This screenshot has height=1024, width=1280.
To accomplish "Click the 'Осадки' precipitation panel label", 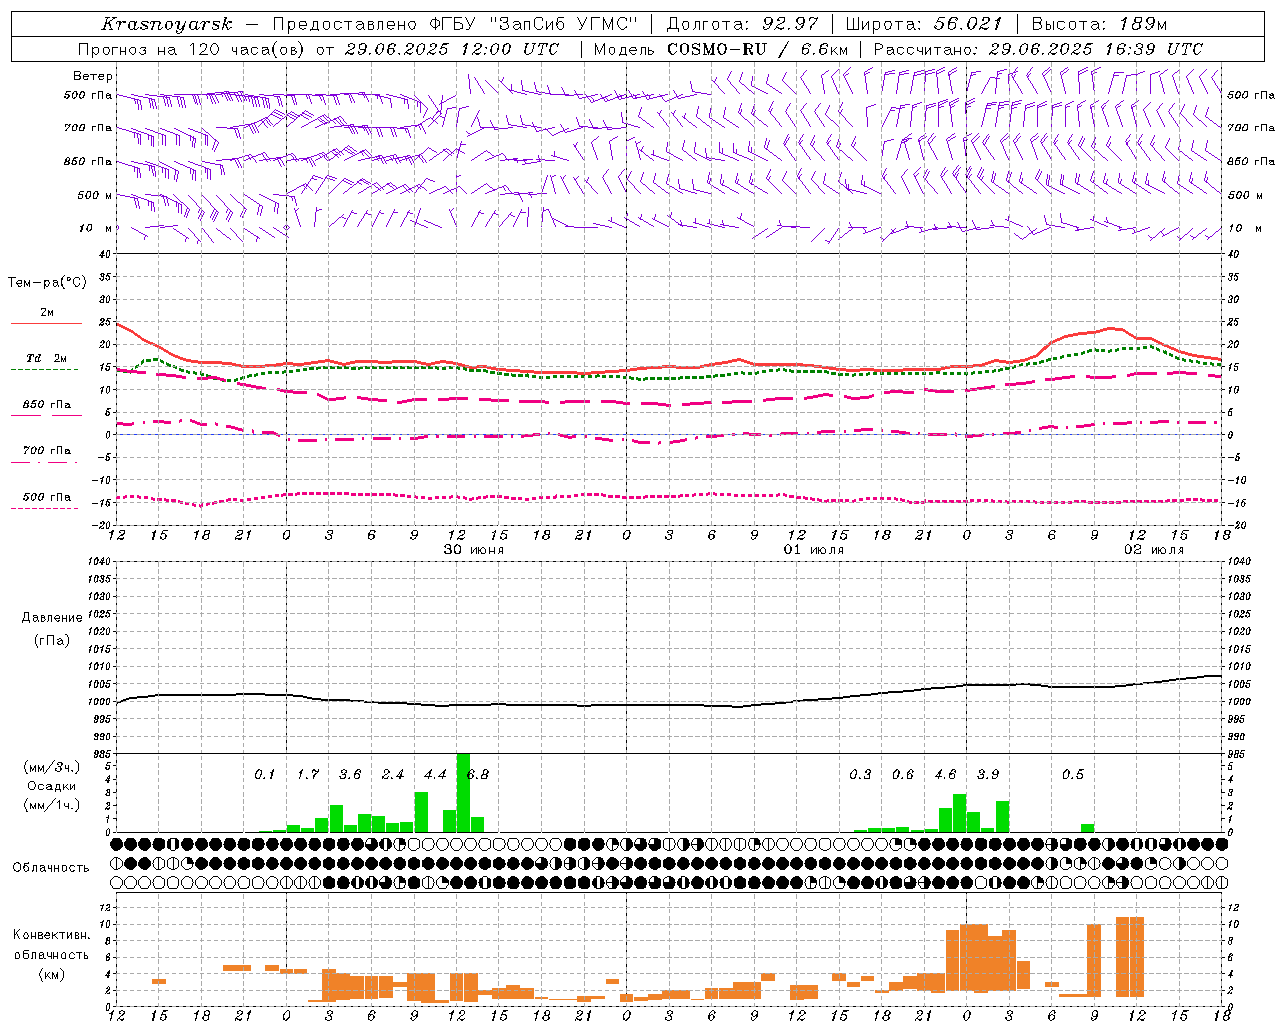I will click(52, 786).
